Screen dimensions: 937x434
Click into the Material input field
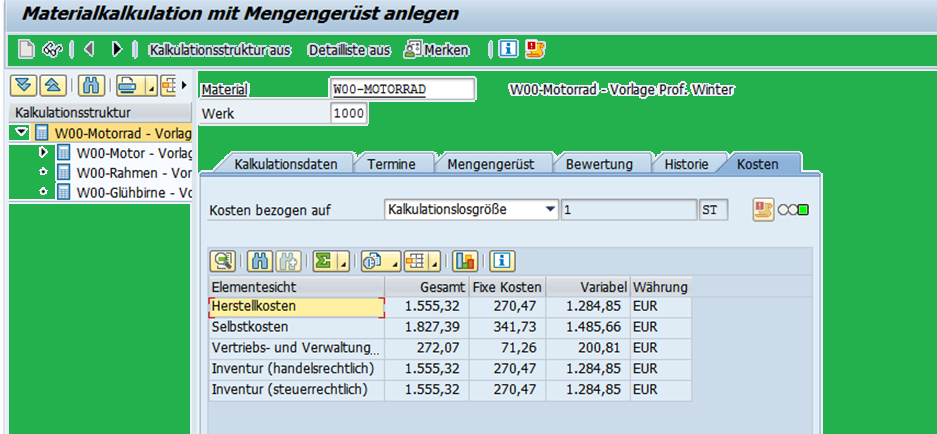pos(403,90)
